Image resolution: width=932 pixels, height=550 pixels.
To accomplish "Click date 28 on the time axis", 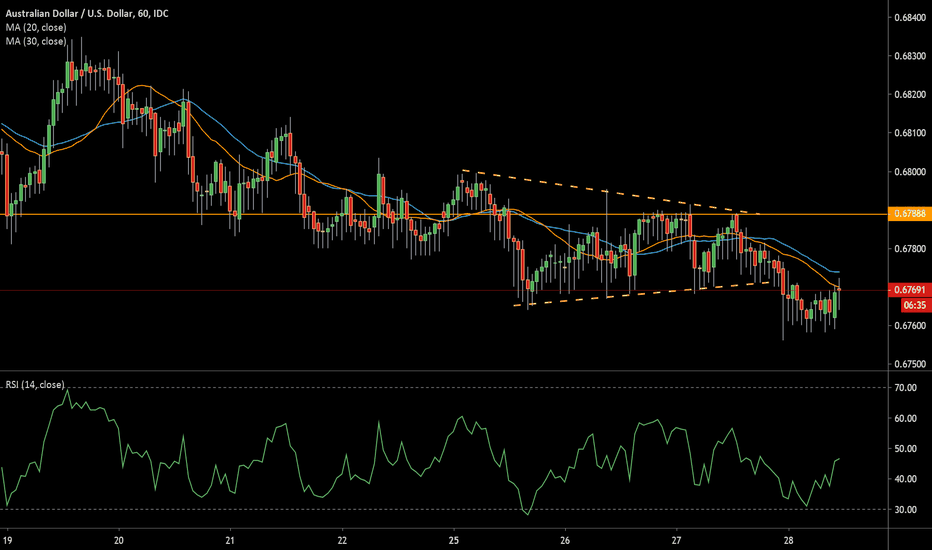I will tap(788, 535).
